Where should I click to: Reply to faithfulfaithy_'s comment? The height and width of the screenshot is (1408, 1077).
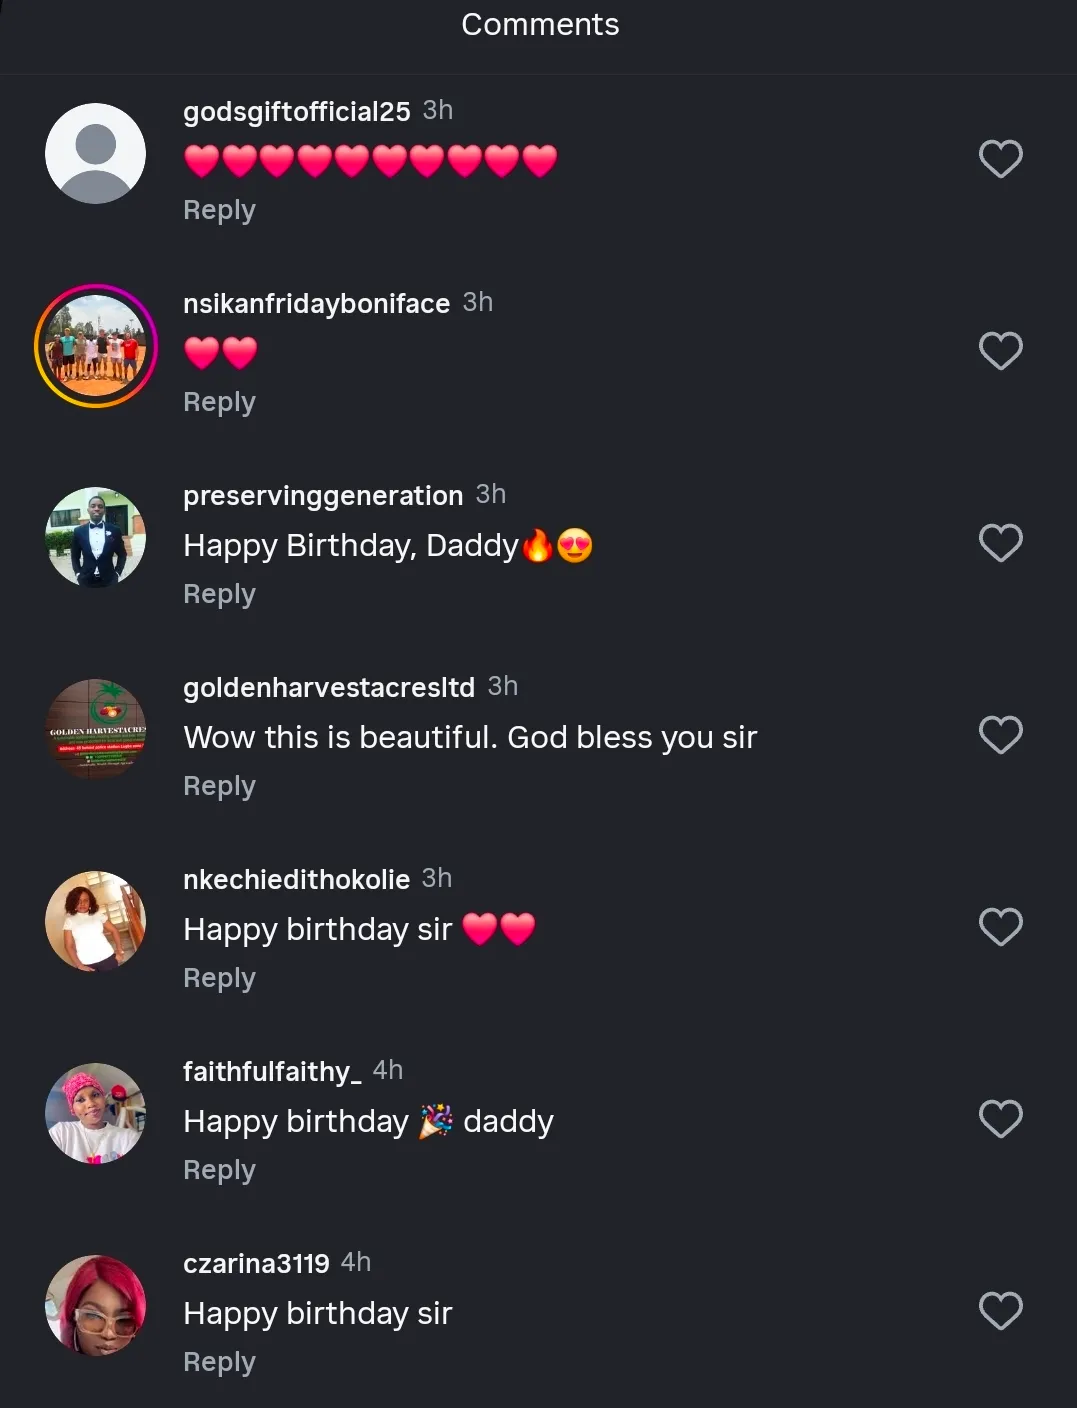point(219,1170)
